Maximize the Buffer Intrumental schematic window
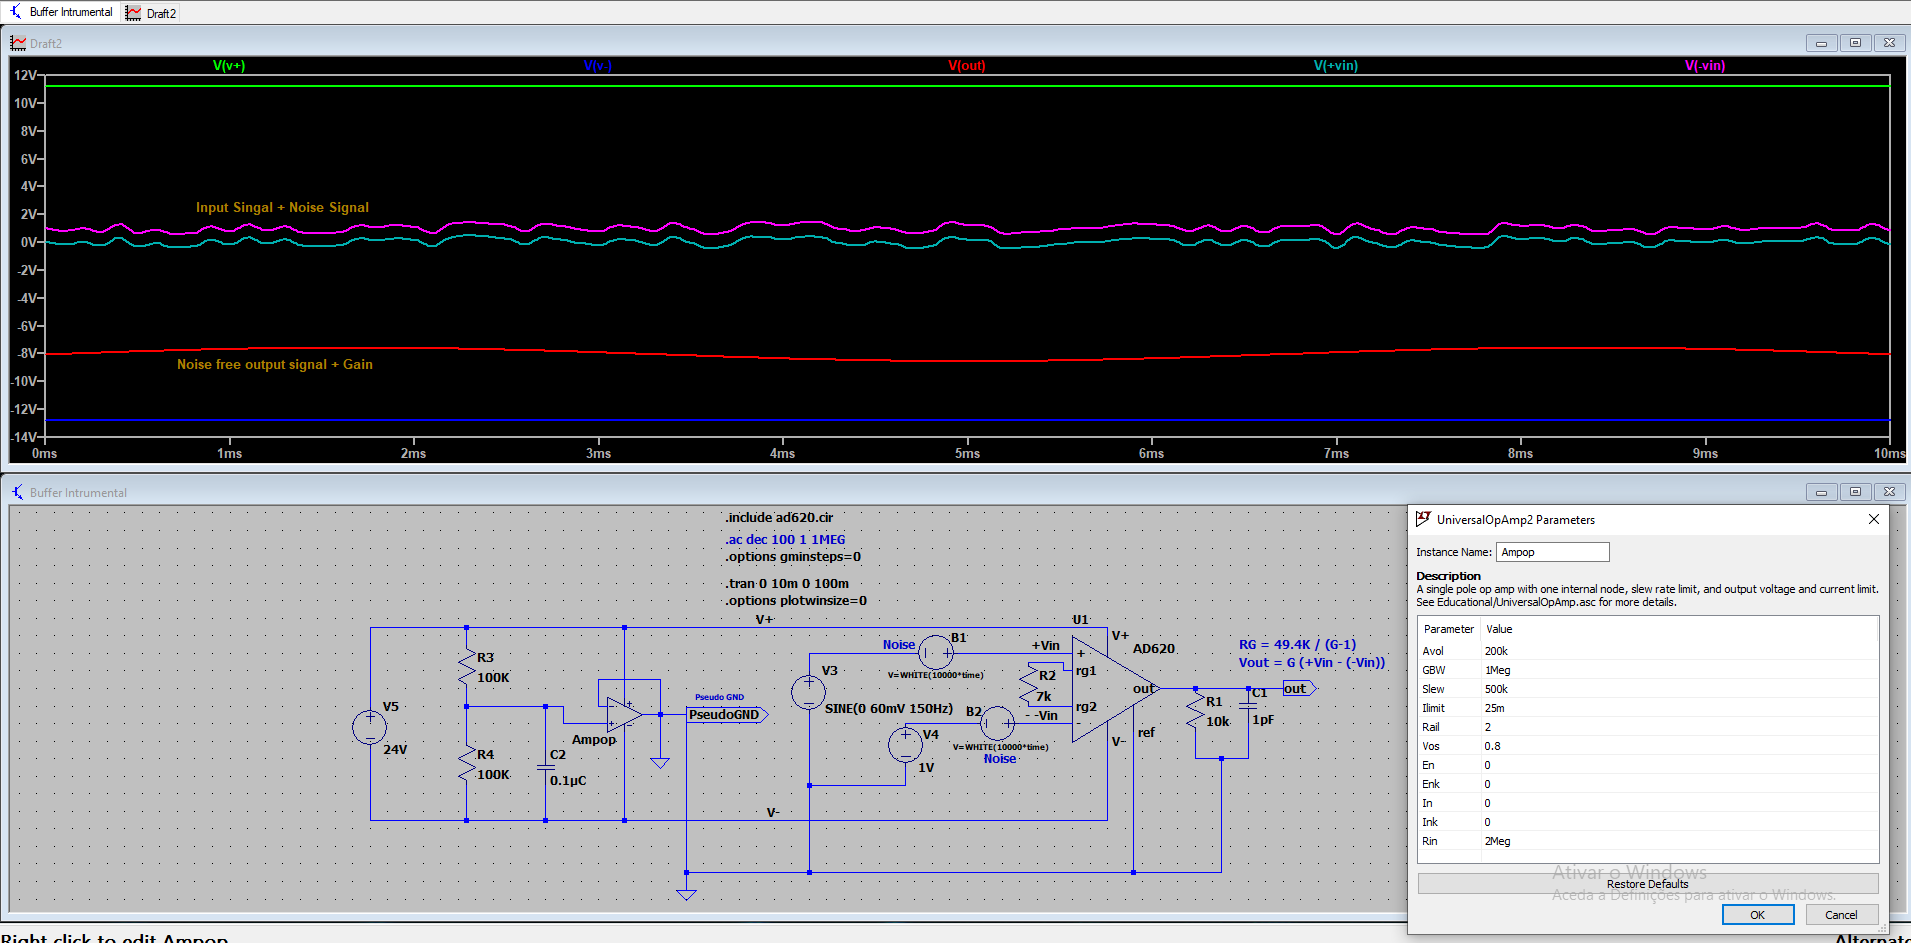The height and width of the screenshot is (943, 1911). click(x=1855, y=492)
